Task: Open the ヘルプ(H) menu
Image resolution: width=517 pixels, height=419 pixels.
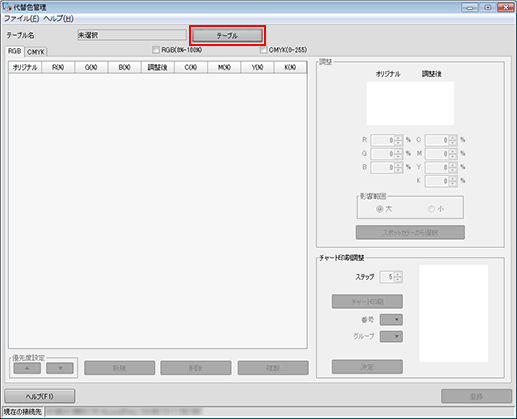Action: [x=58, y=19]
